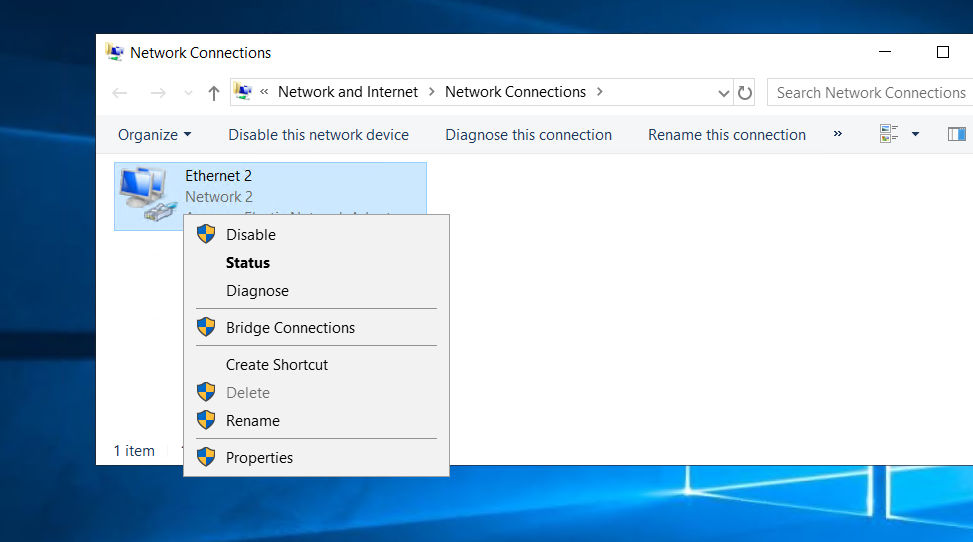Viewport: 973px width, 542px height.
Task: Click the change view icon
Action: pyautogui.click(x=889, y=133)
